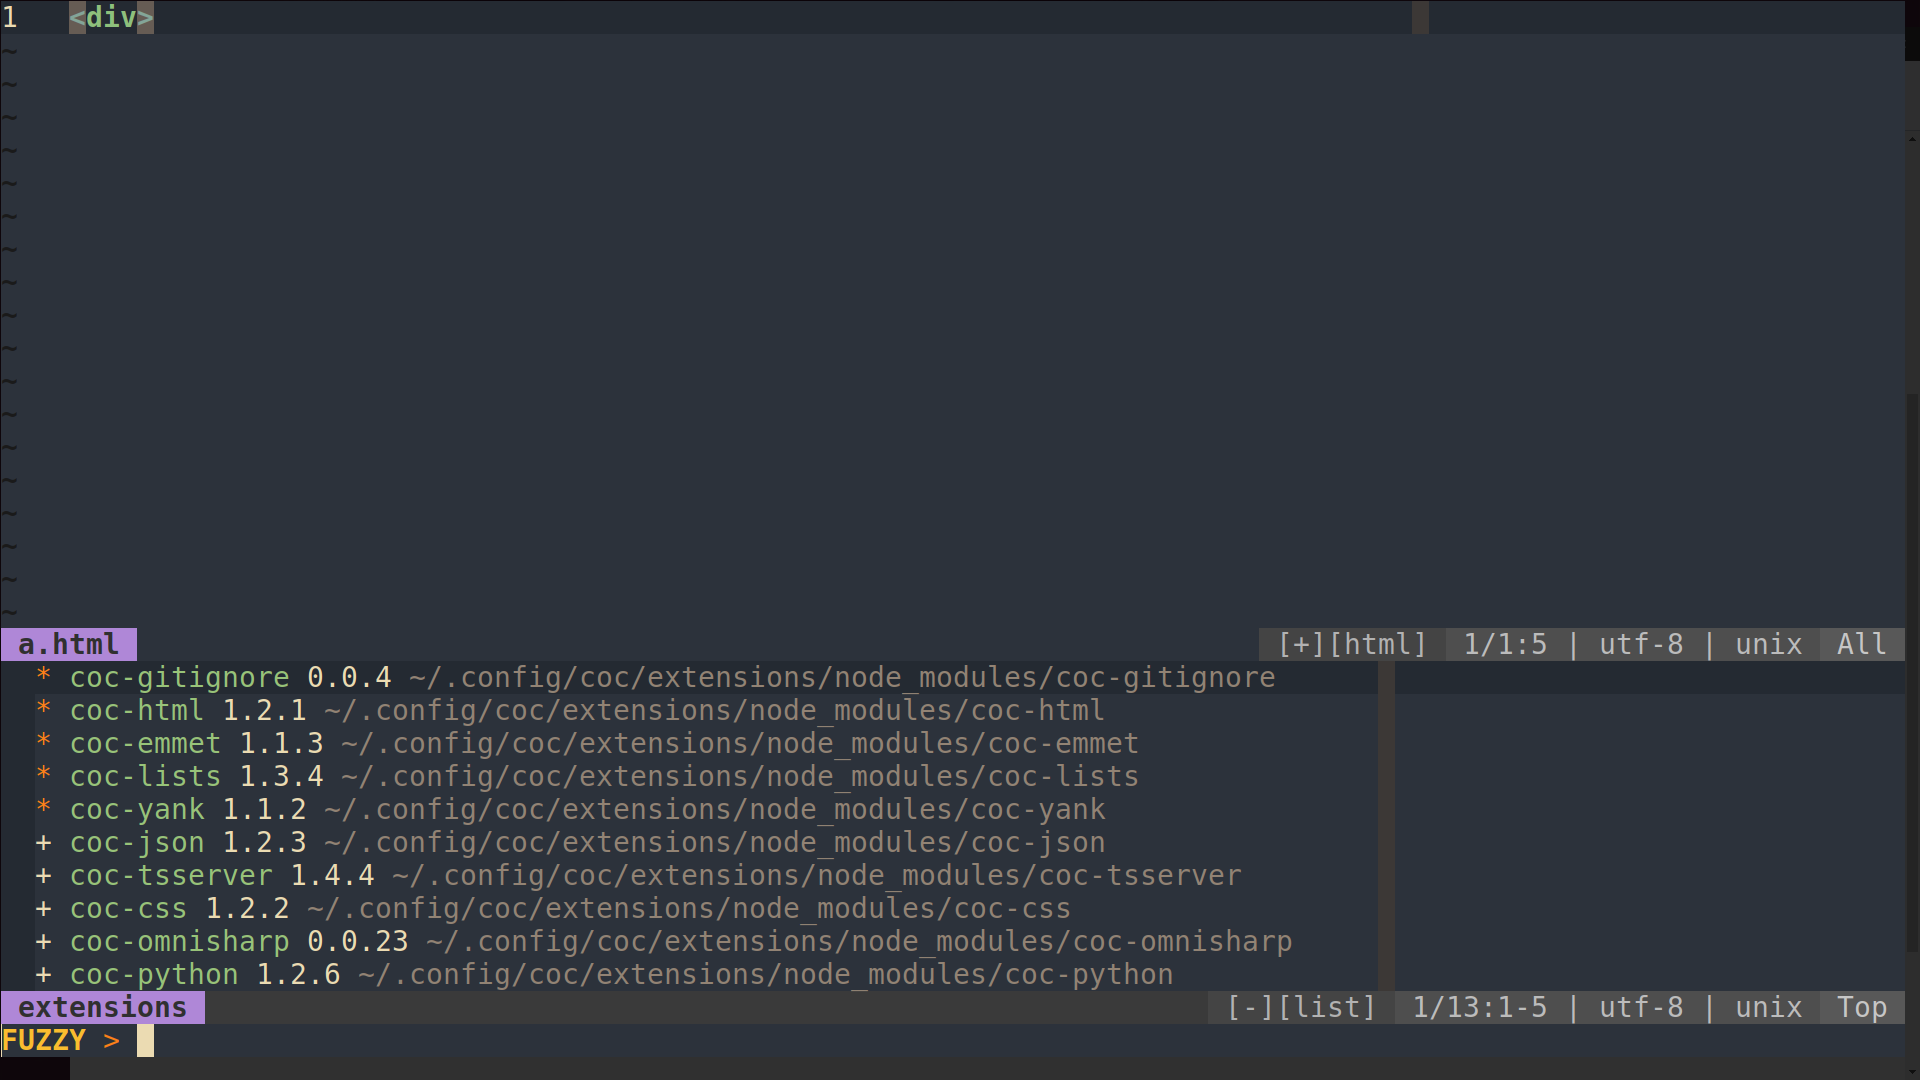Click the [+] modified flag in a.html statusline
This screenshot has width=1920, height=1080.
1299,644
